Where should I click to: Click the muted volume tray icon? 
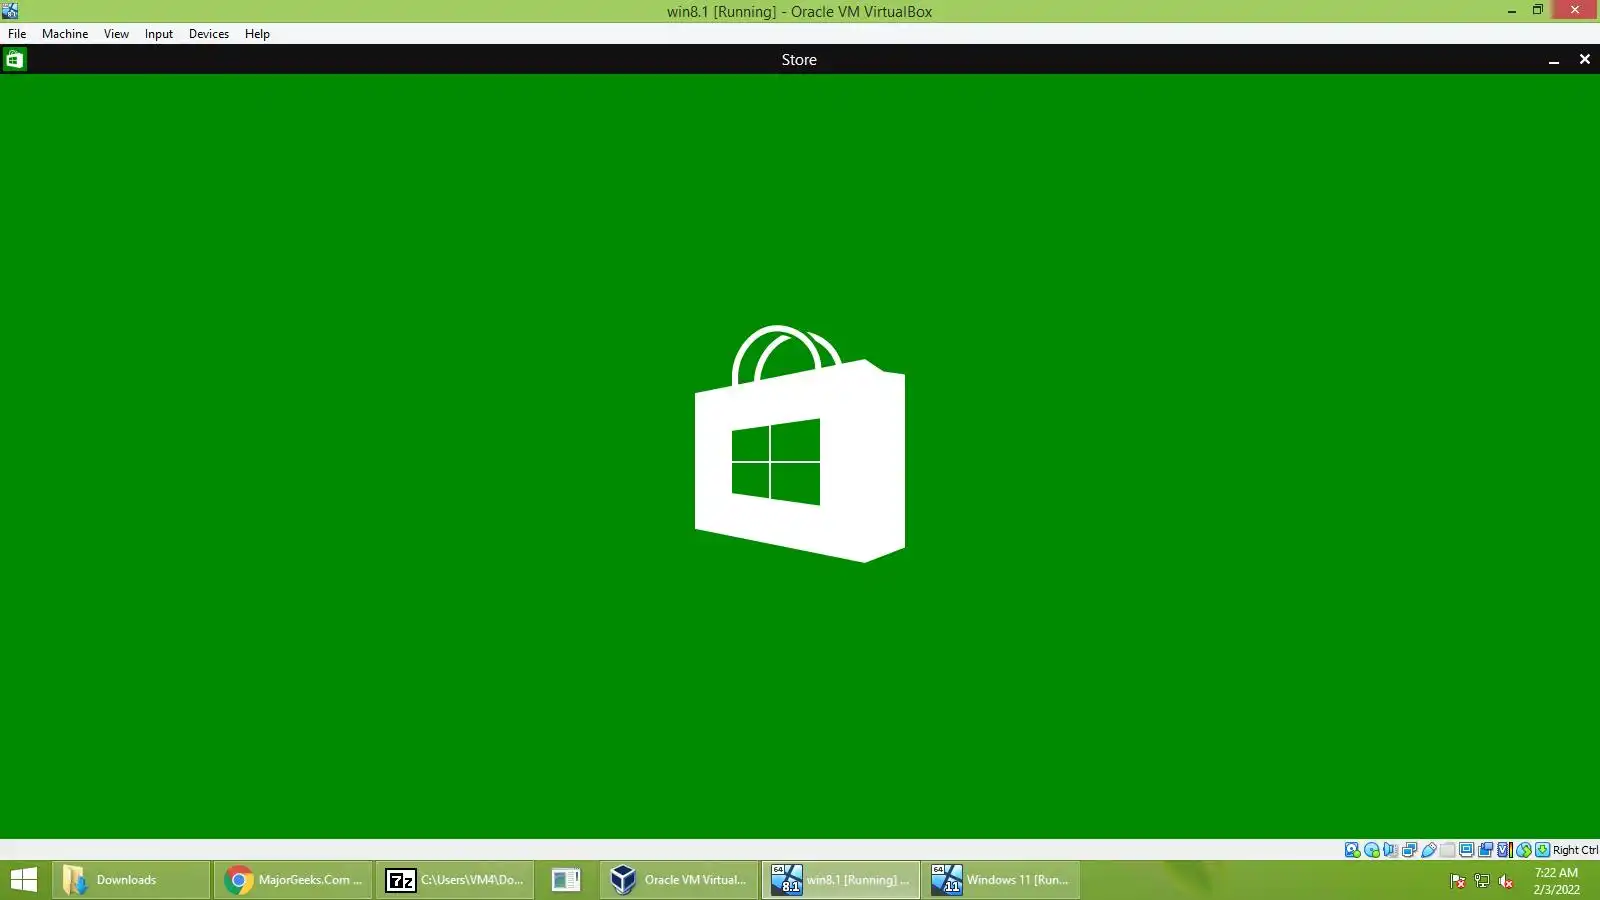tap(1506, 881)
